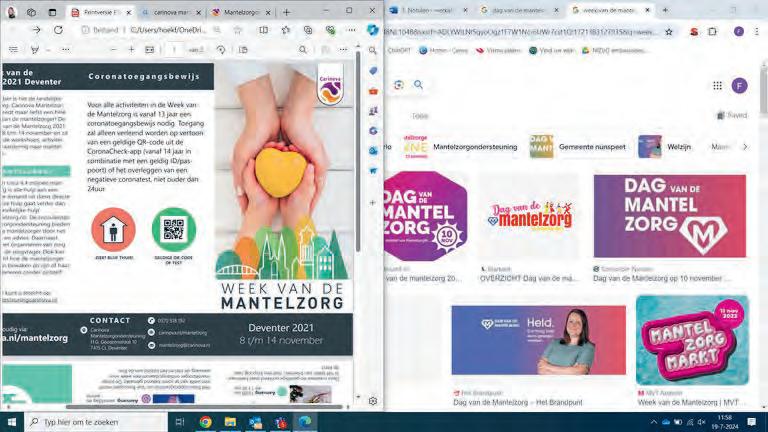Open the Copilot icon in Edge

[x=373, y=30]
